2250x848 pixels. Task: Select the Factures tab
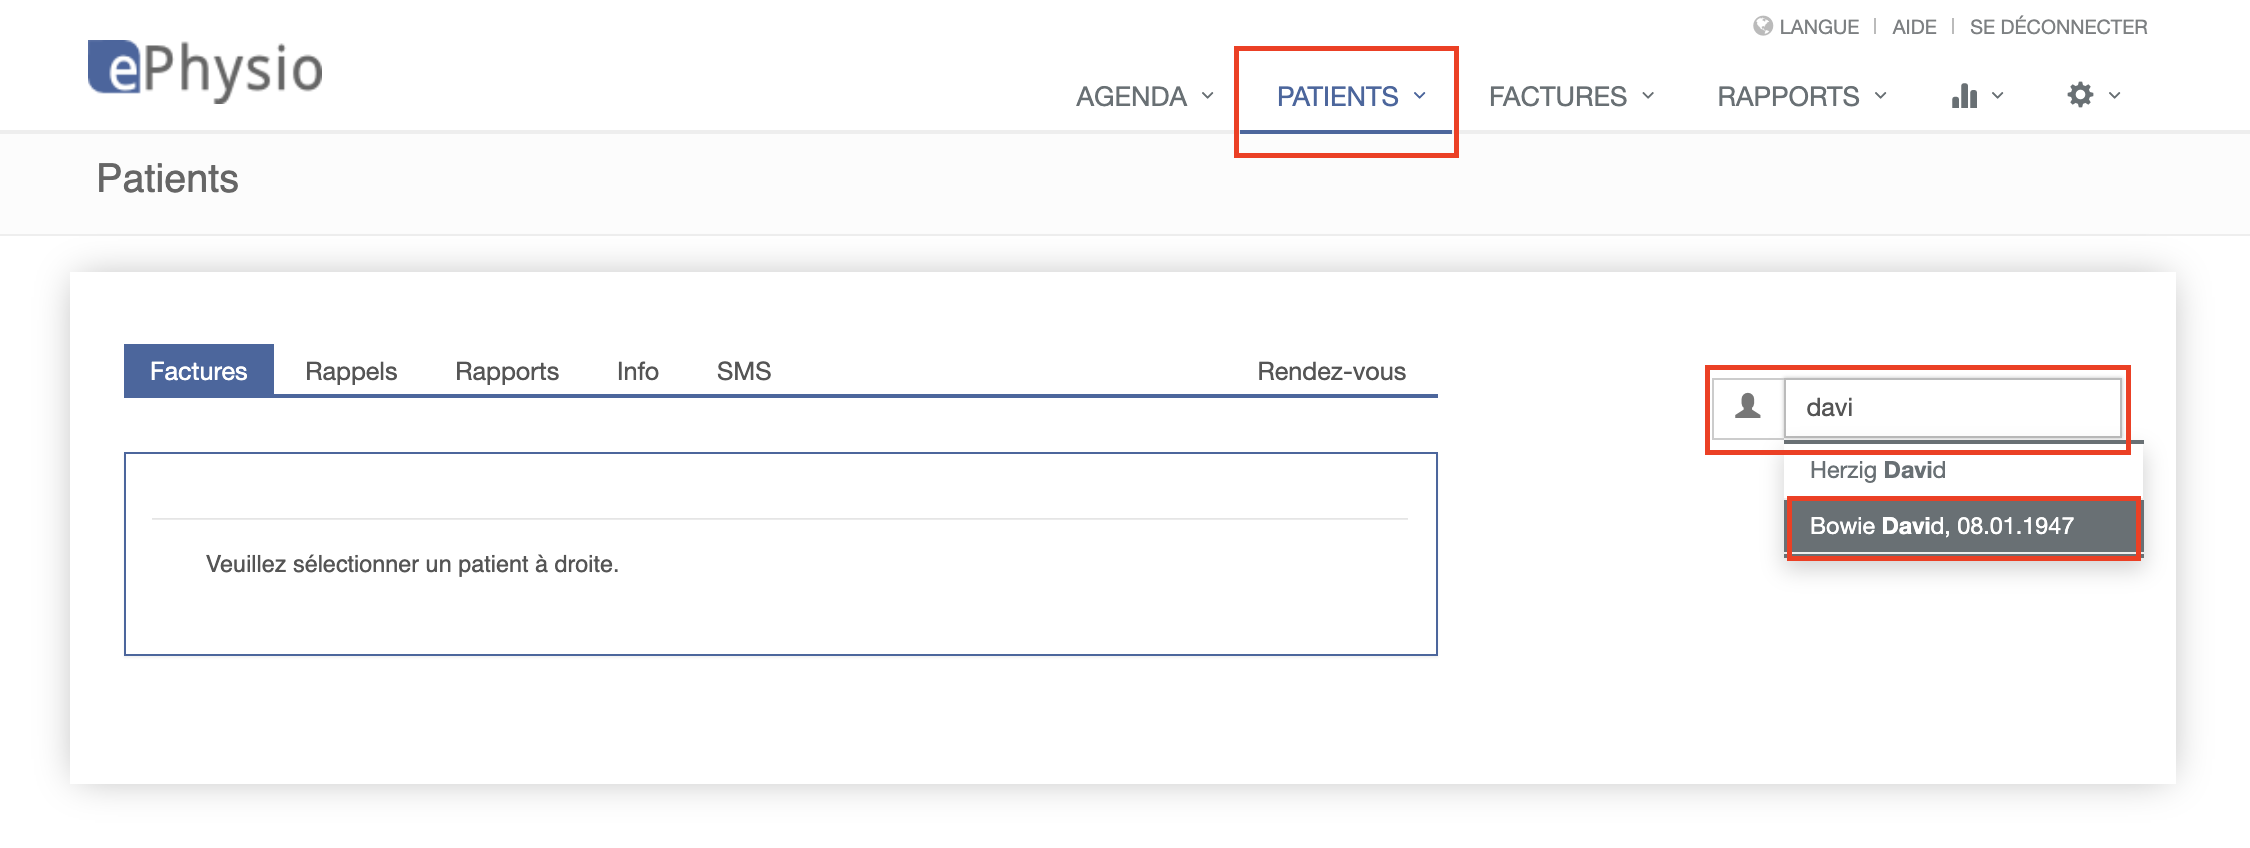[x=199, y=371]
